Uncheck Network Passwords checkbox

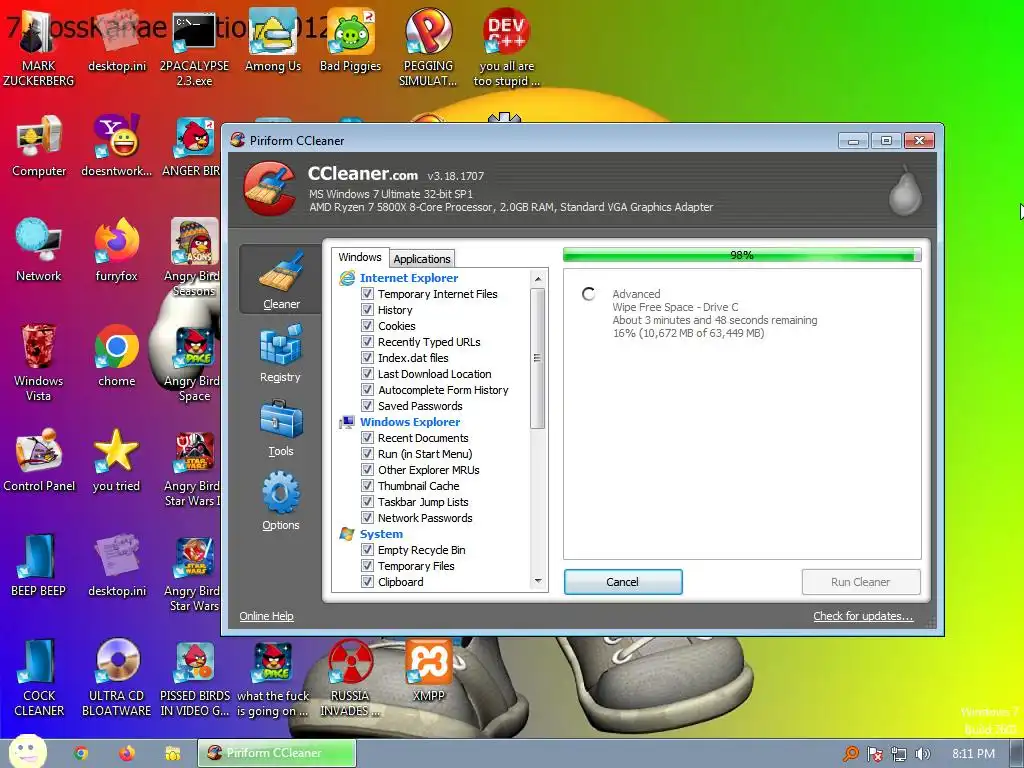[367, 518]
